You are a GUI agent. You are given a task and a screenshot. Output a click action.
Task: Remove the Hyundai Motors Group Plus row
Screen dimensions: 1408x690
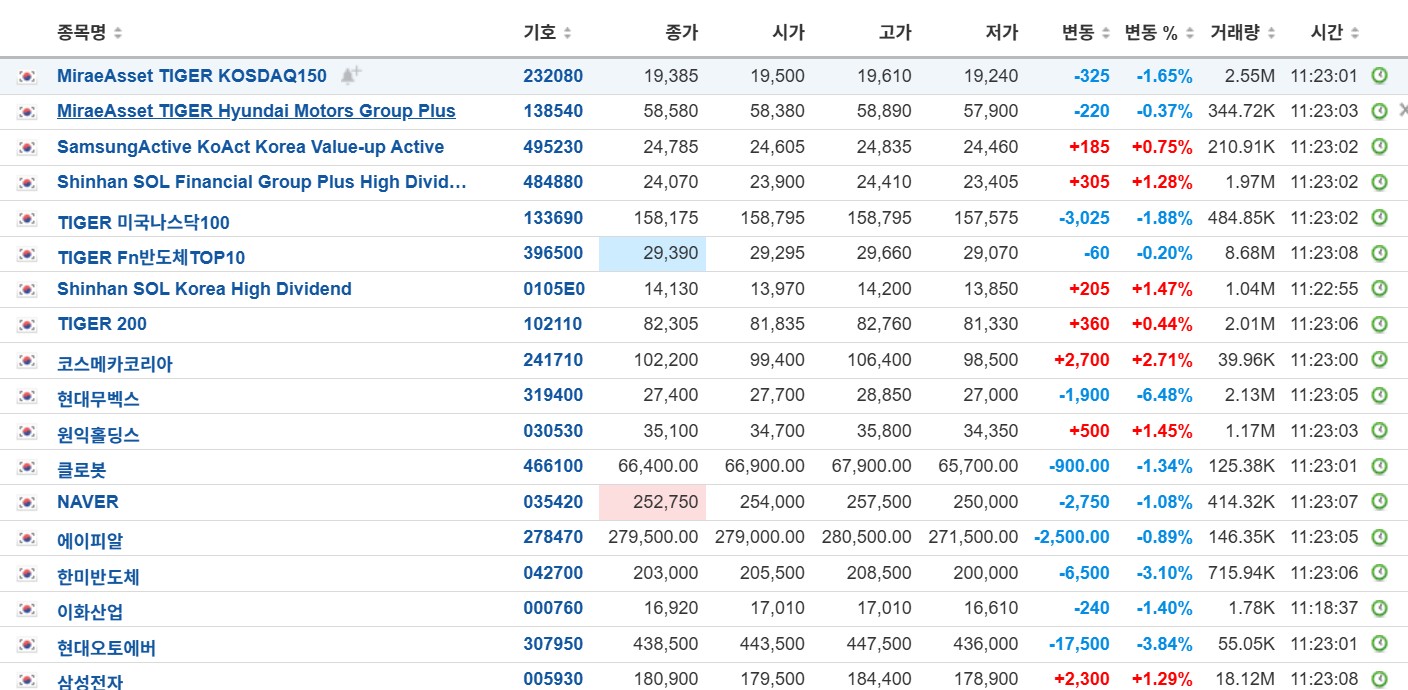(1402, 110)
